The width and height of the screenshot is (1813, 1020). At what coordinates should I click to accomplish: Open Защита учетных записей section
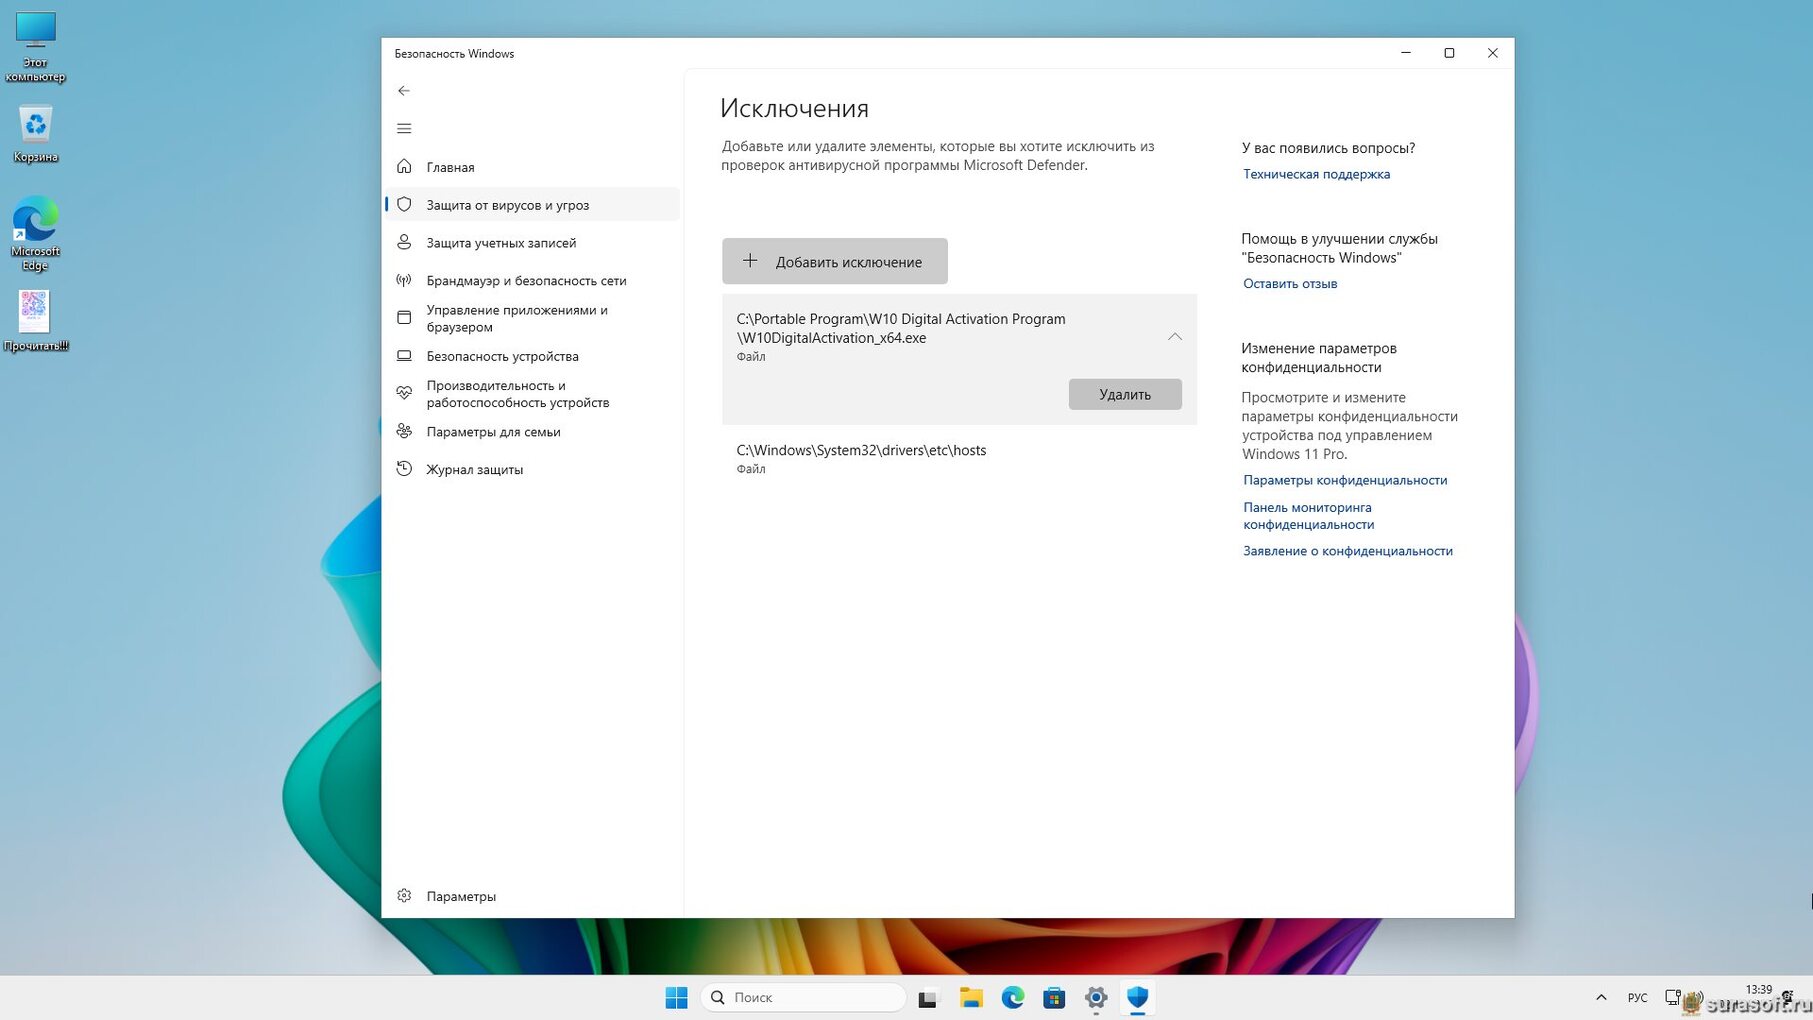pyautogui.click(x=501, y=243)
